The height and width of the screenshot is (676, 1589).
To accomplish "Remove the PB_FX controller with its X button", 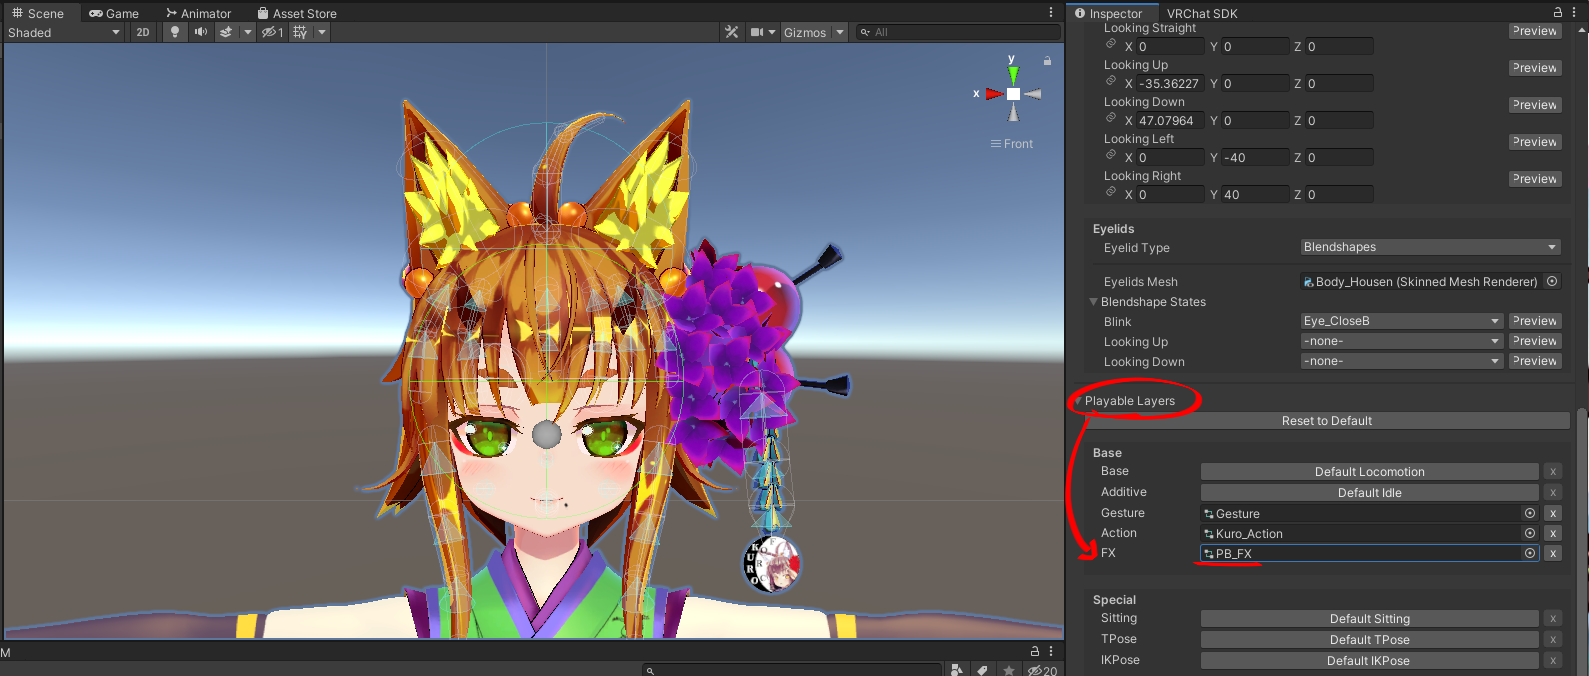I will pos(1552,554).
